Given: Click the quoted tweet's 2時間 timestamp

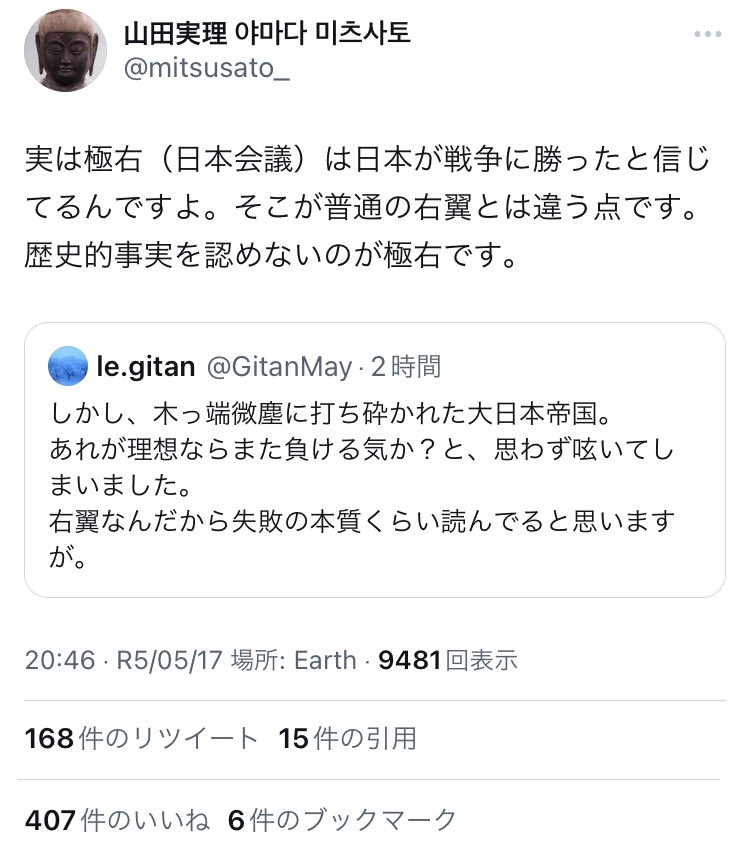Looking at the screenshot, I should point(405,367).
